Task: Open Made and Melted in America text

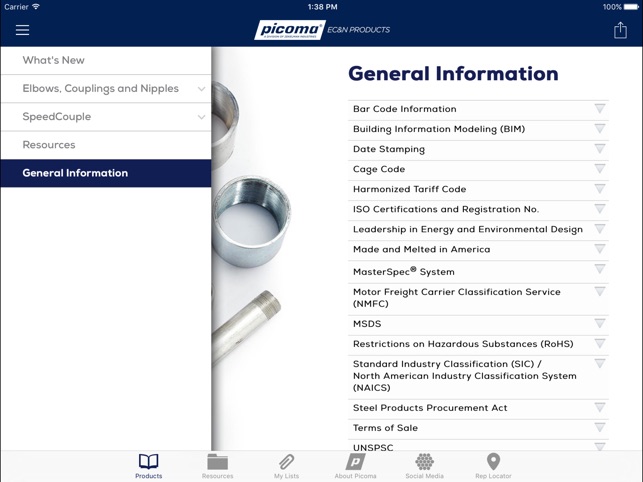Action: coord(422,249)
